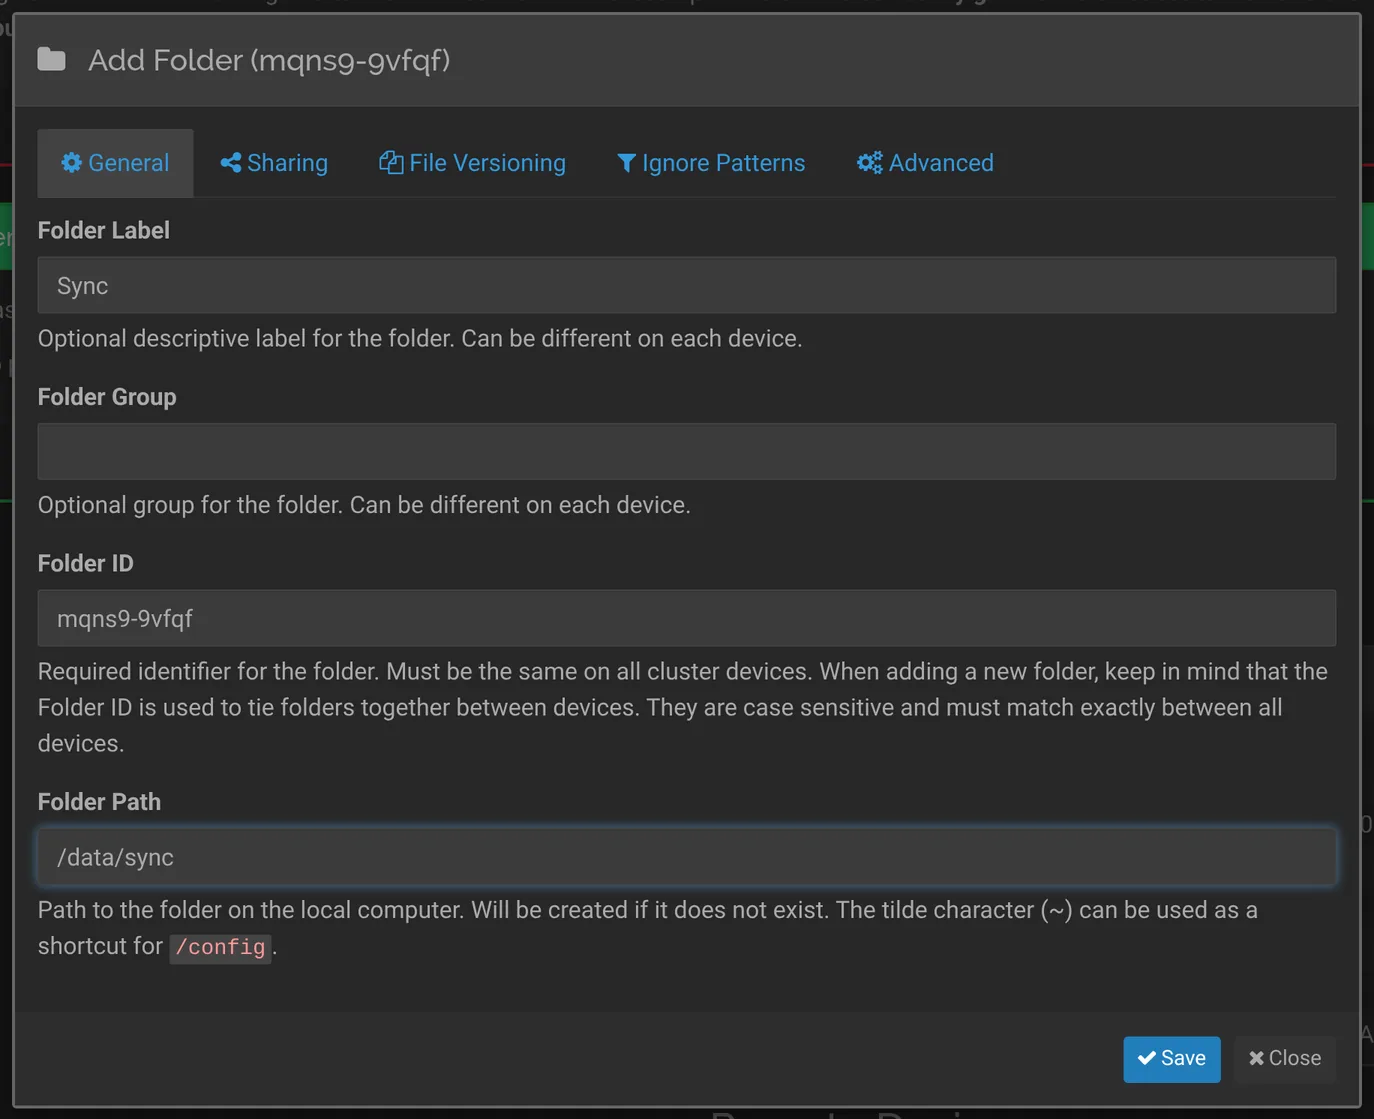
Task: Click the funnel icon beside Ignore Patterns
Action: pyautogui.click(x=626, y=163)
